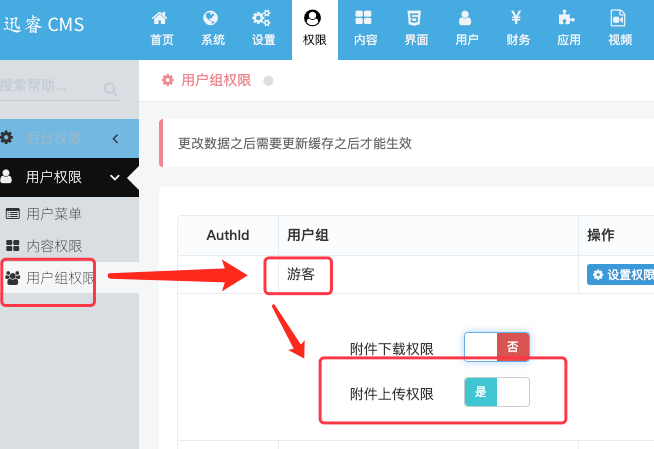Screen dimensions: 654x449
Task: Click the 用户组权限 page heading link
Action: [216, 80]
